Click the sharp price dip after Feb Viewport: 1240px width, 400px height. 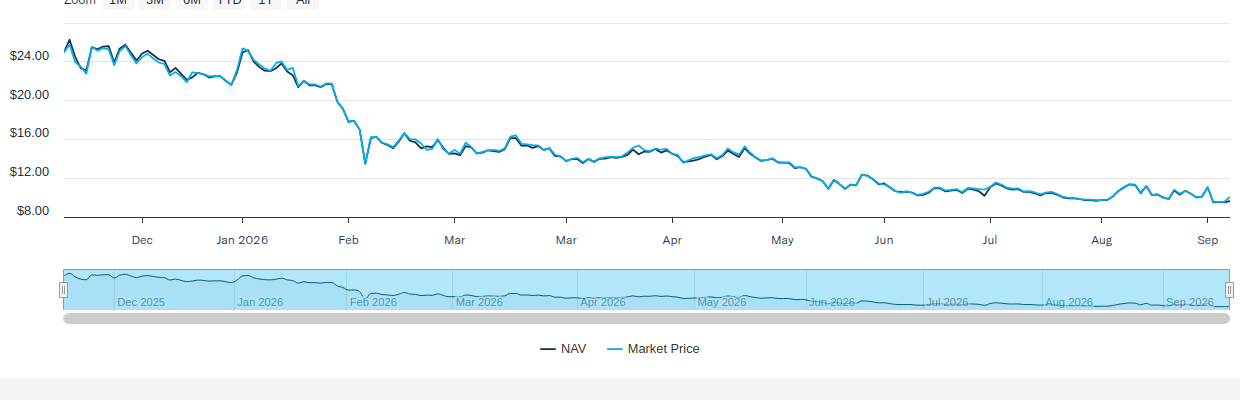coord(365,163)
